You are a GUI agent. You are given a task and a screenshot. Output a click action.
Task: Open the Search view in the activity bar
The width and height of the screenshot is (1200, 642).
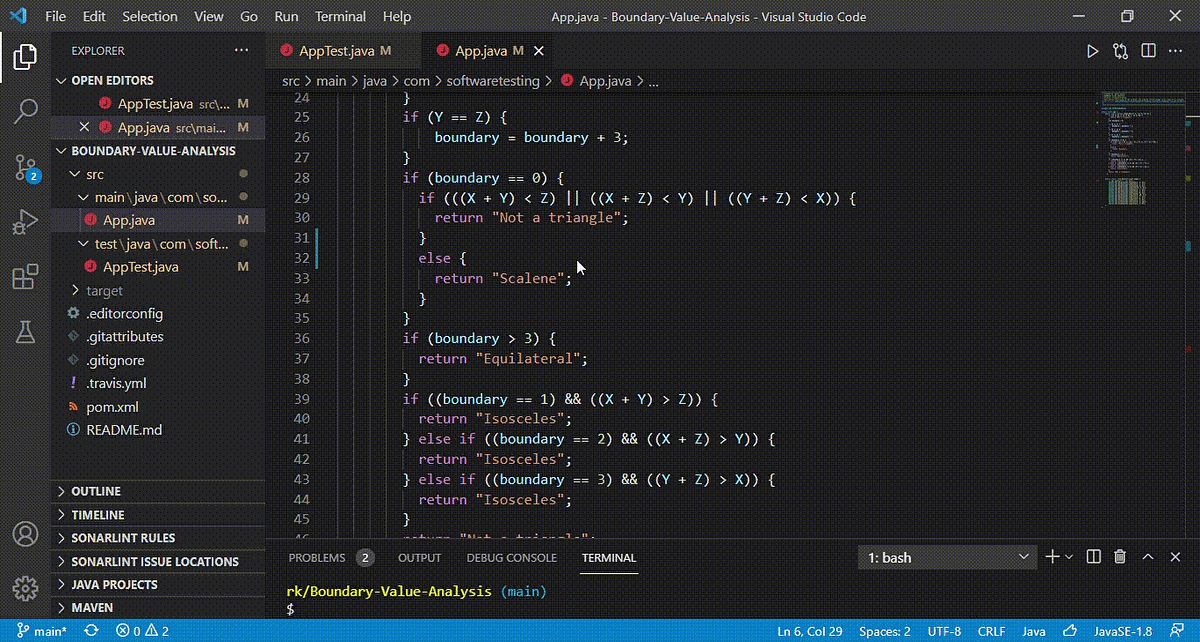pos(25,112)
